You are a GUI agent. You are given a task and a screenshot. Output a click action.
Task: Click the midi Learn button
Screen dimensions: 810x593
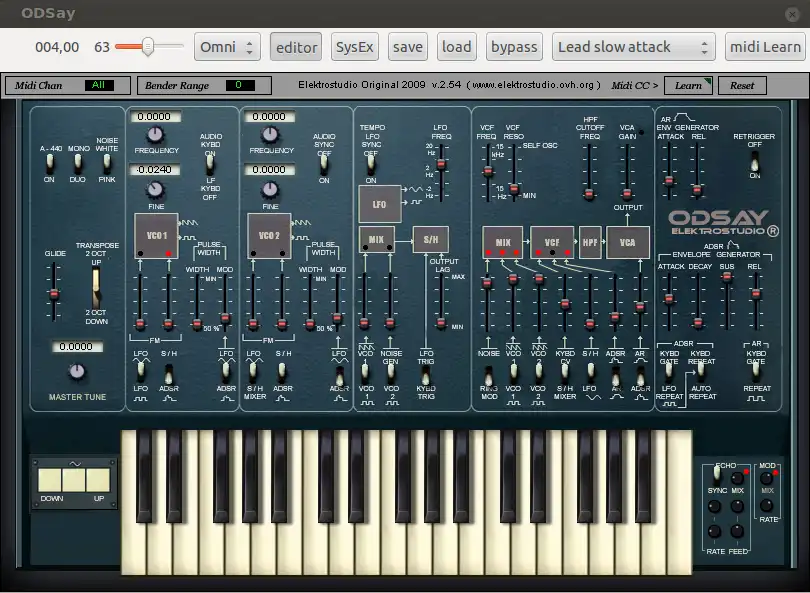pos(765,47)
